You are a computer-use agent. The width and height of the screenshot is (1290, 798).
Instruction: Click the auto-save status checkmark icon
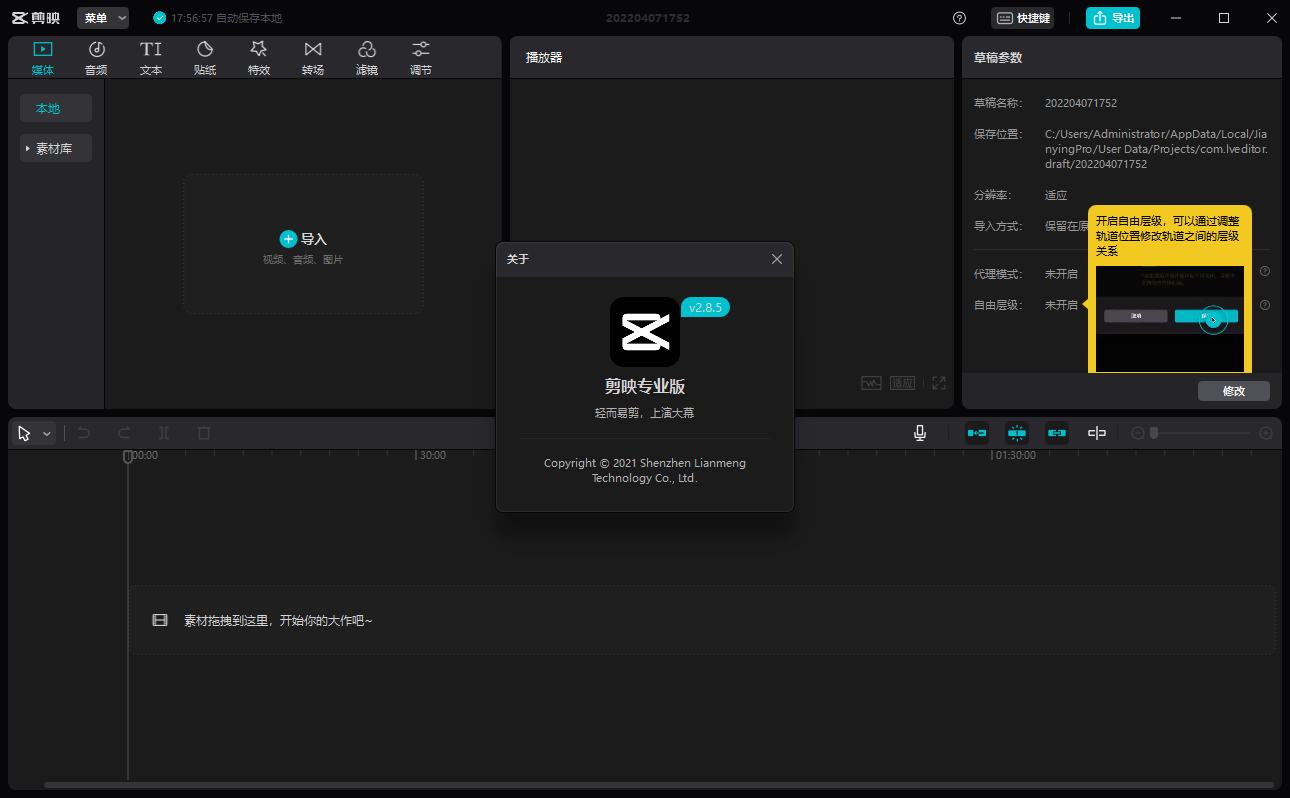pyautogui.click(x=159, y=18)
